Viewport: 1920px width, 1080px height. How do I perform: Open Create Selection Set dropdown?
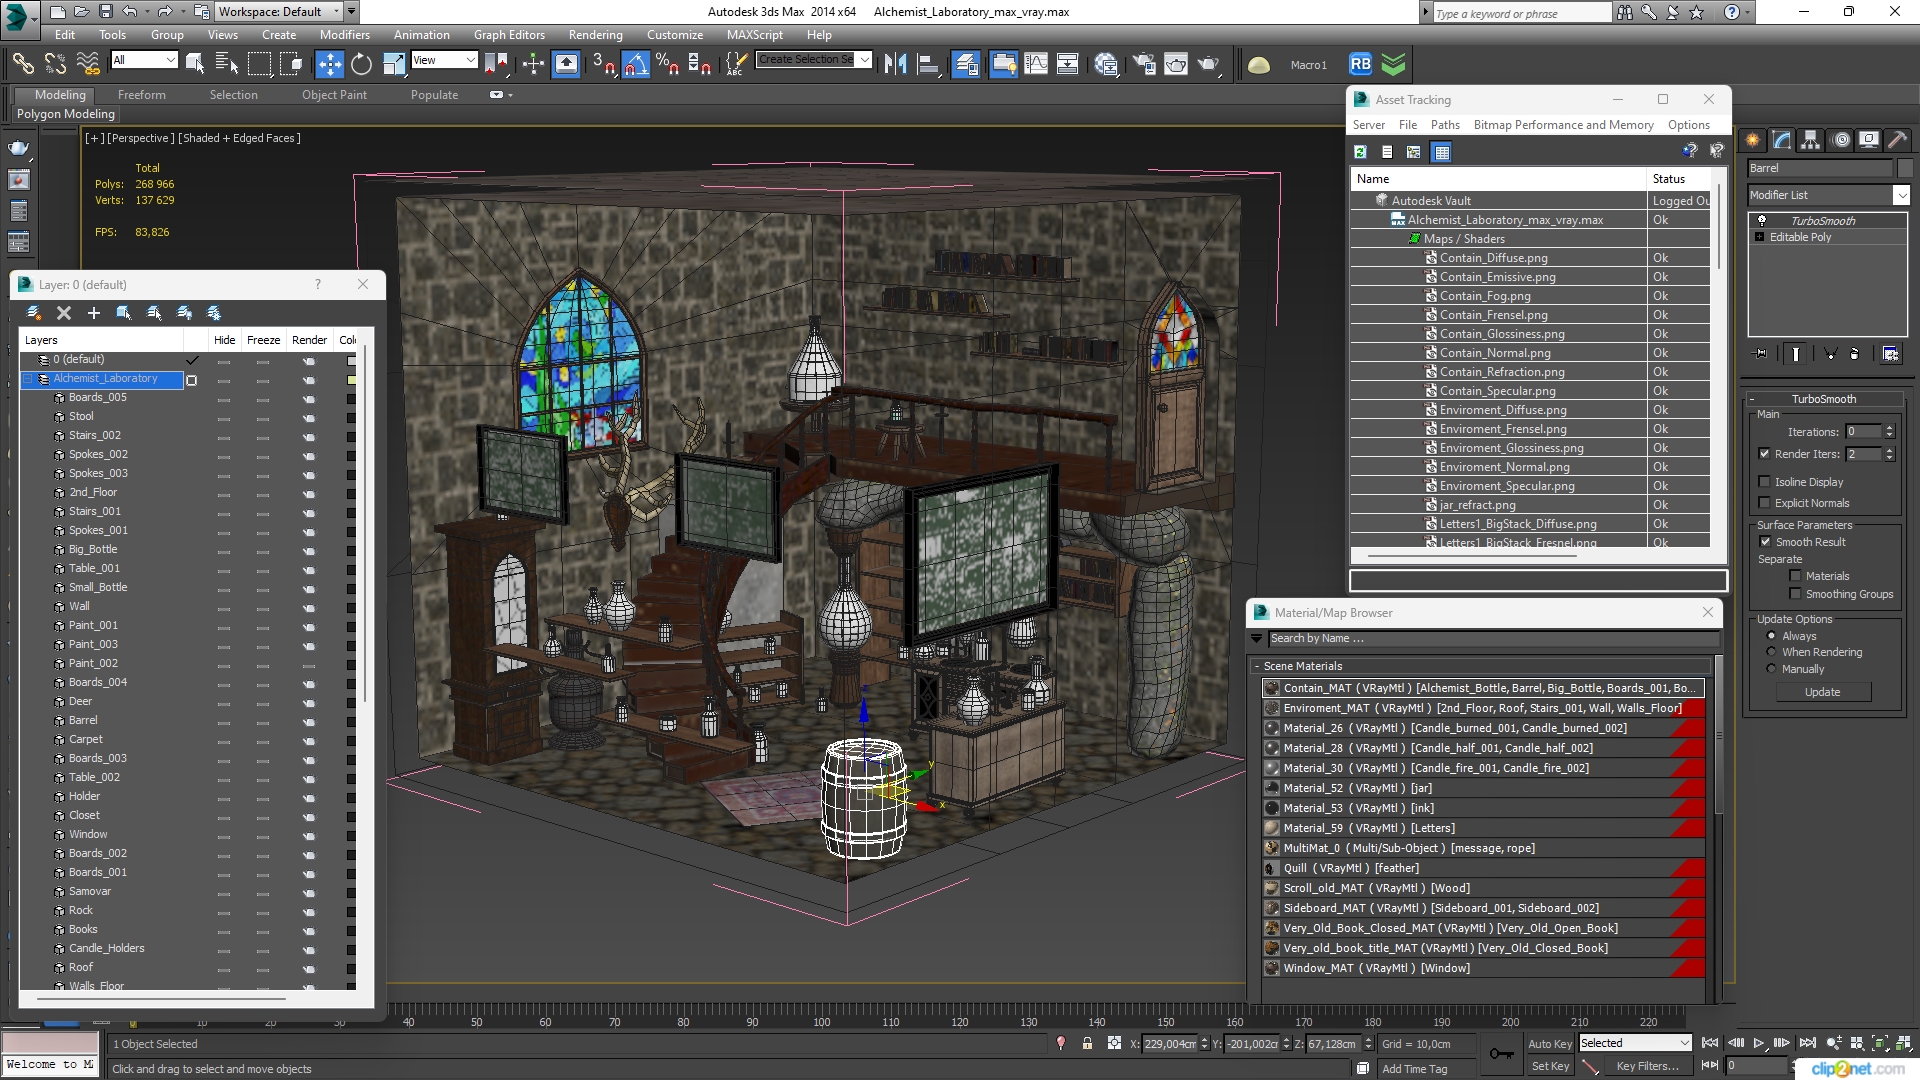click(814, 60)
